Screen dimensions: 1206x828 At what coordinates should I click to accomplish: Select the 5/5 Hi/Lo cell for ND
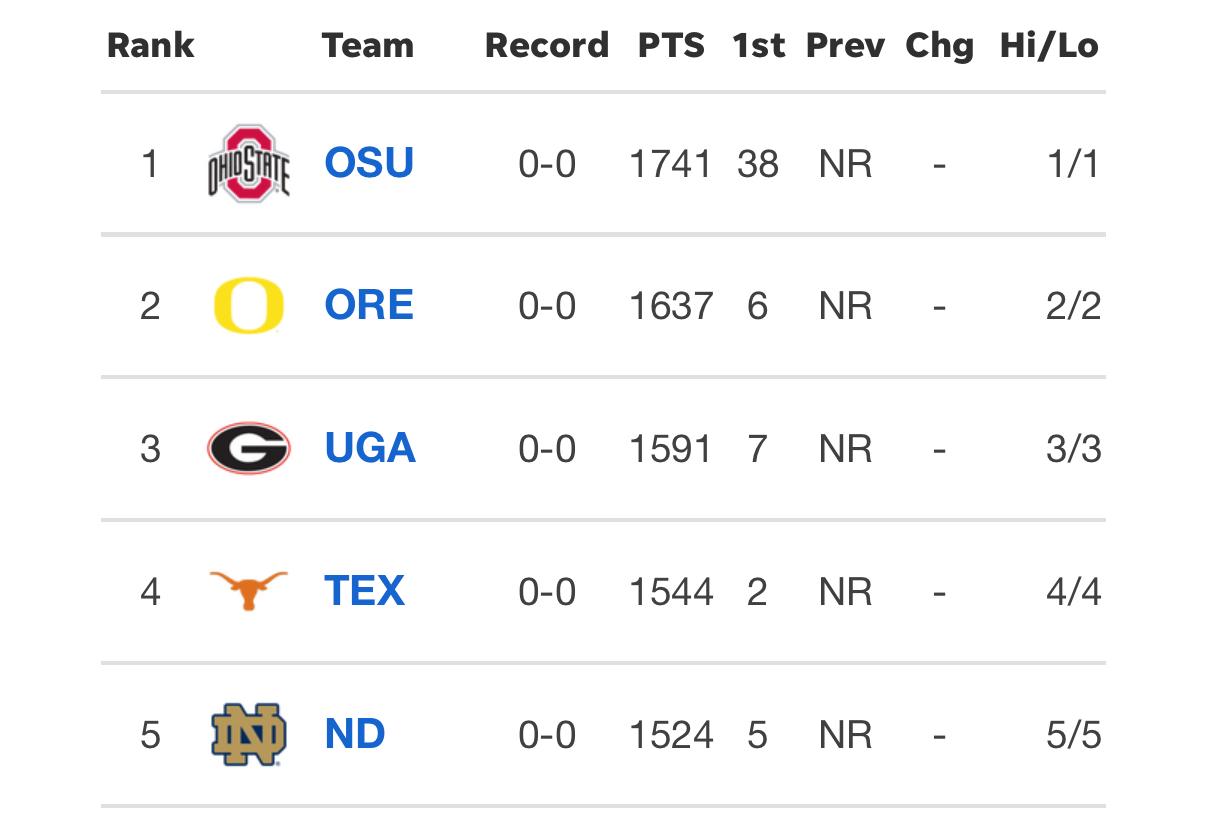(x=1074, y=735)
